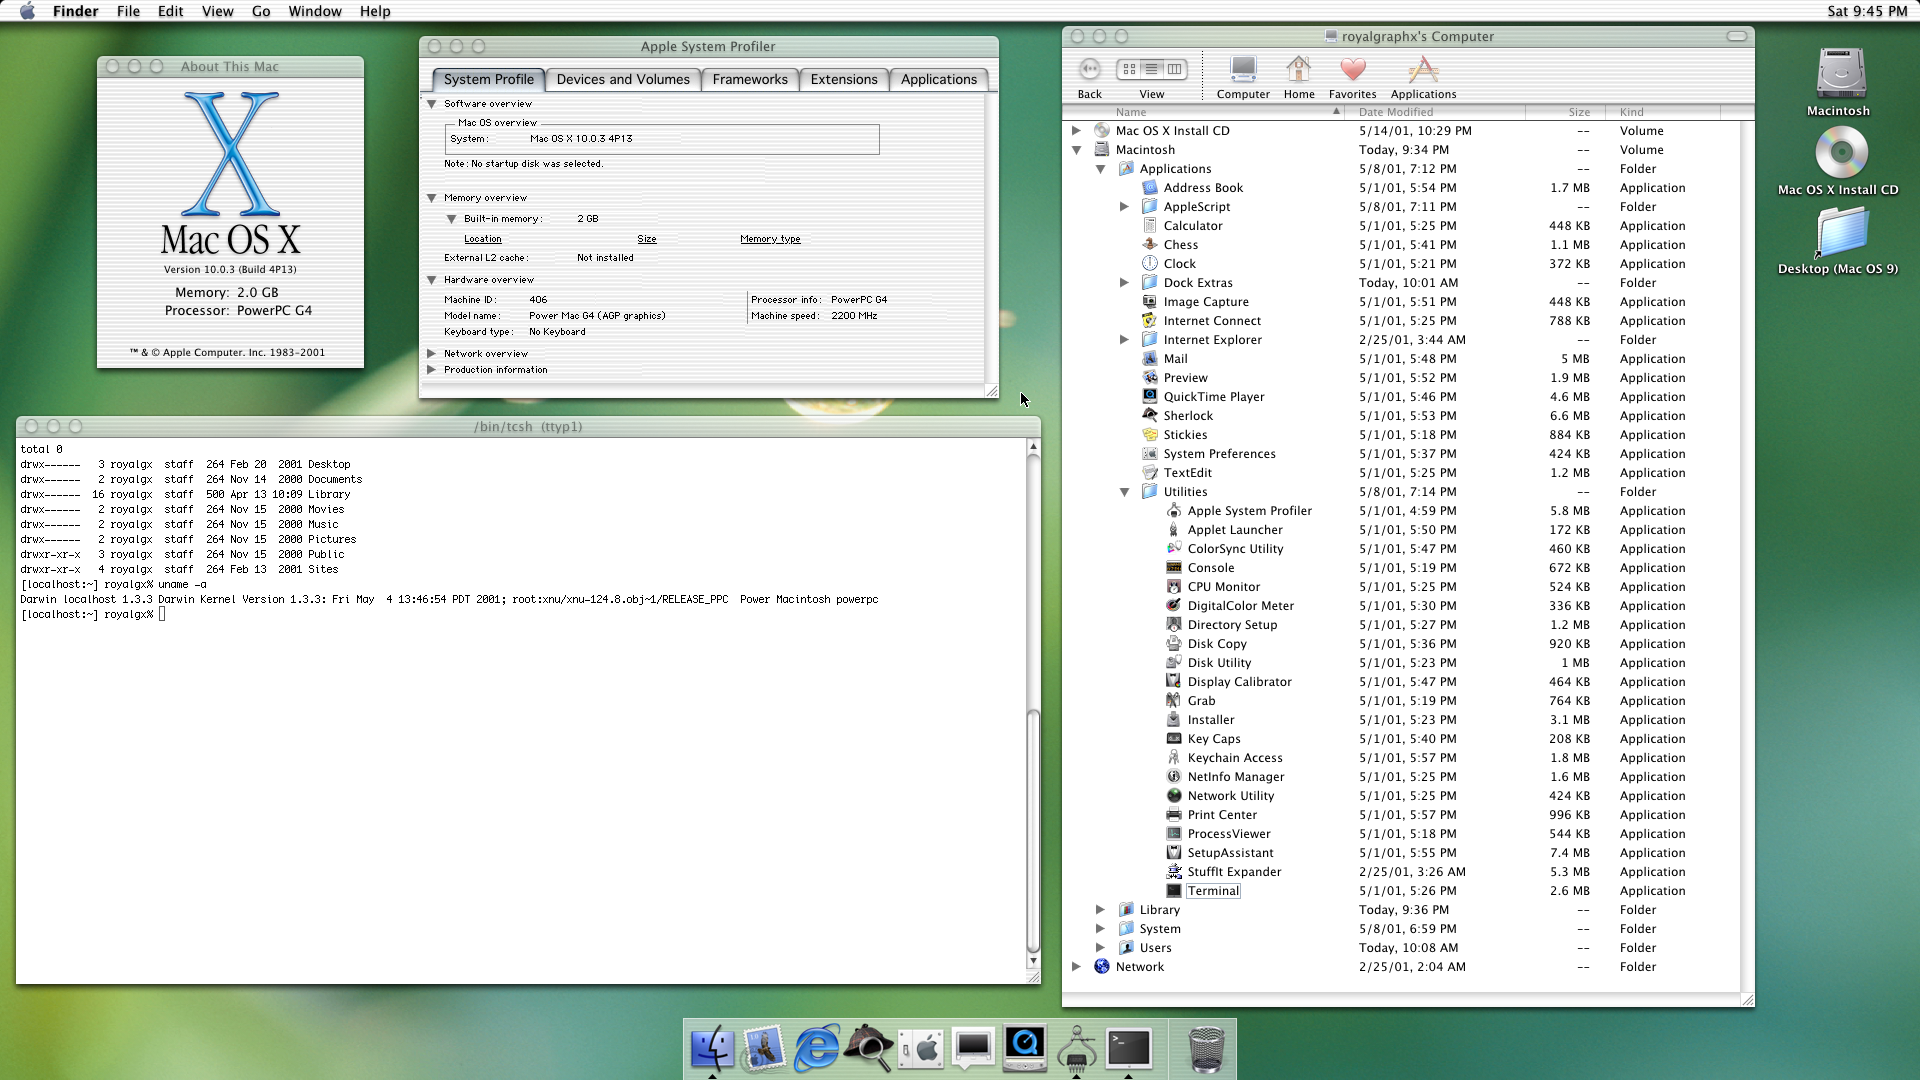
Task: Collapse Hardware overview section
Action: [432, 280]
